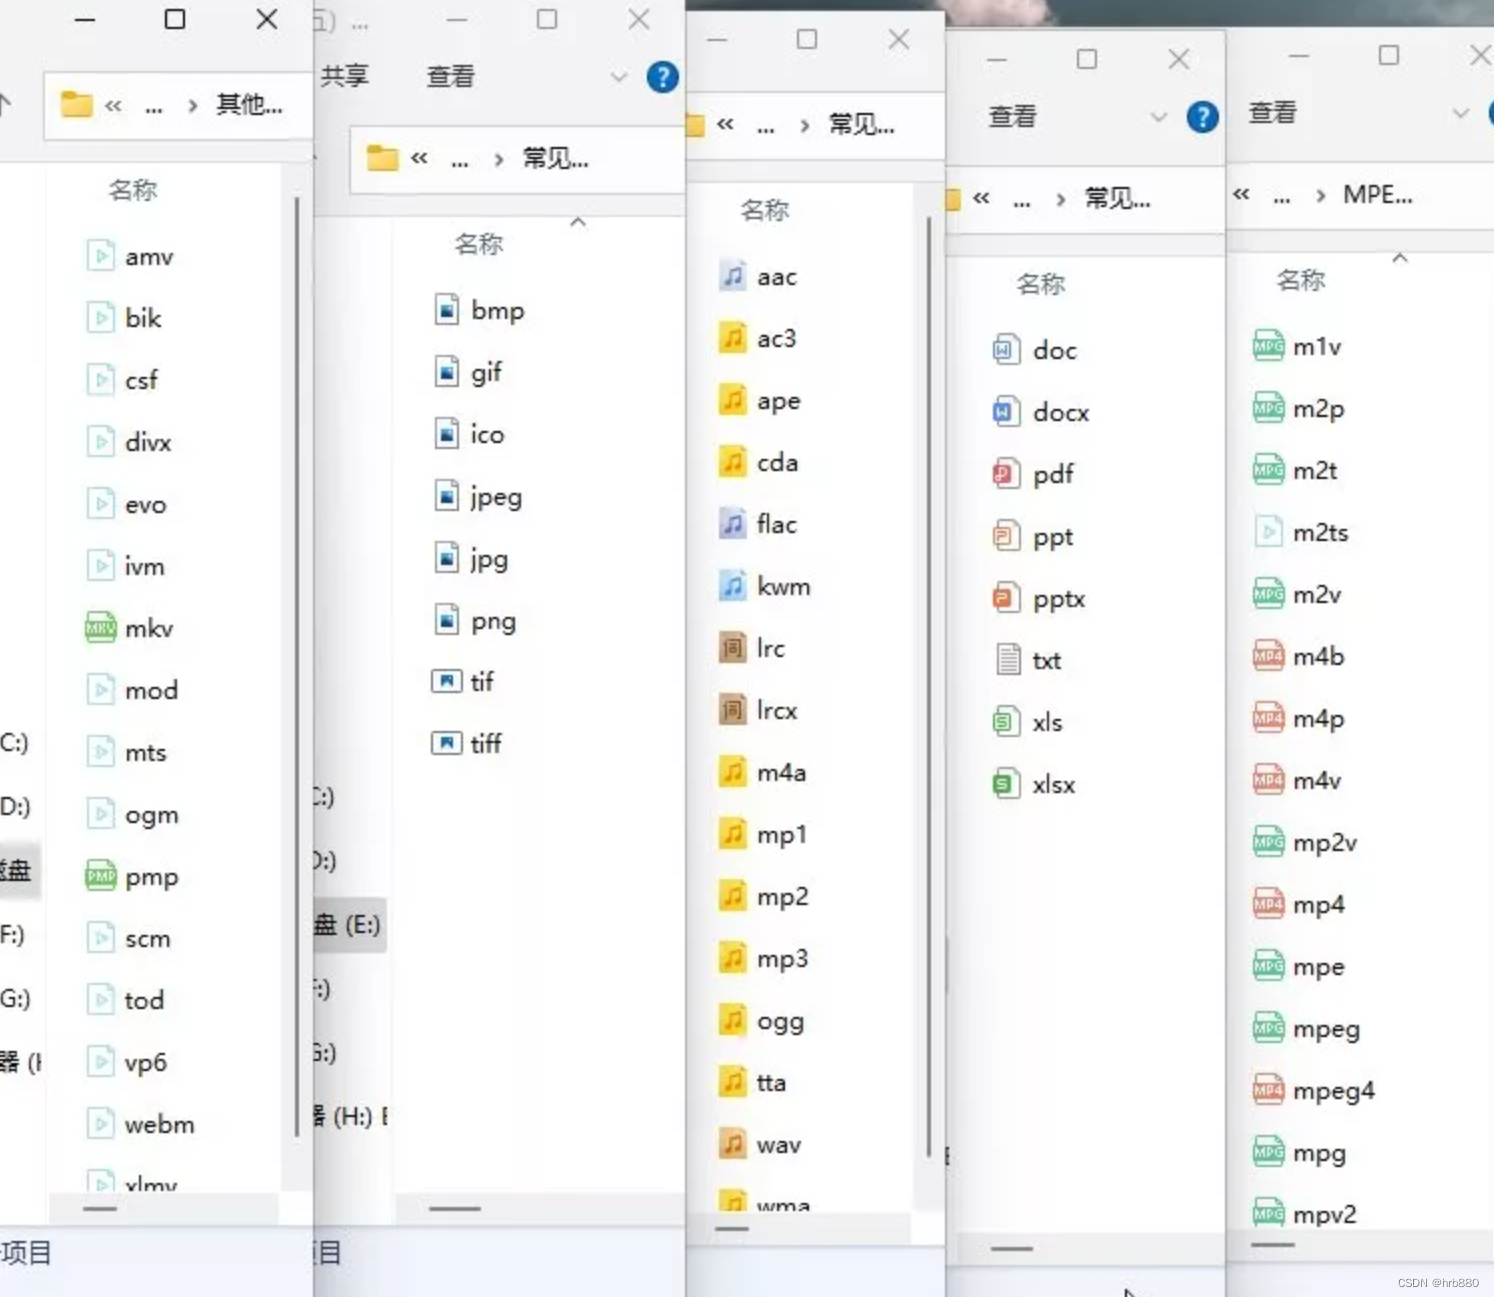Show previous locations in 其他 window address bar

pos(113,105)
